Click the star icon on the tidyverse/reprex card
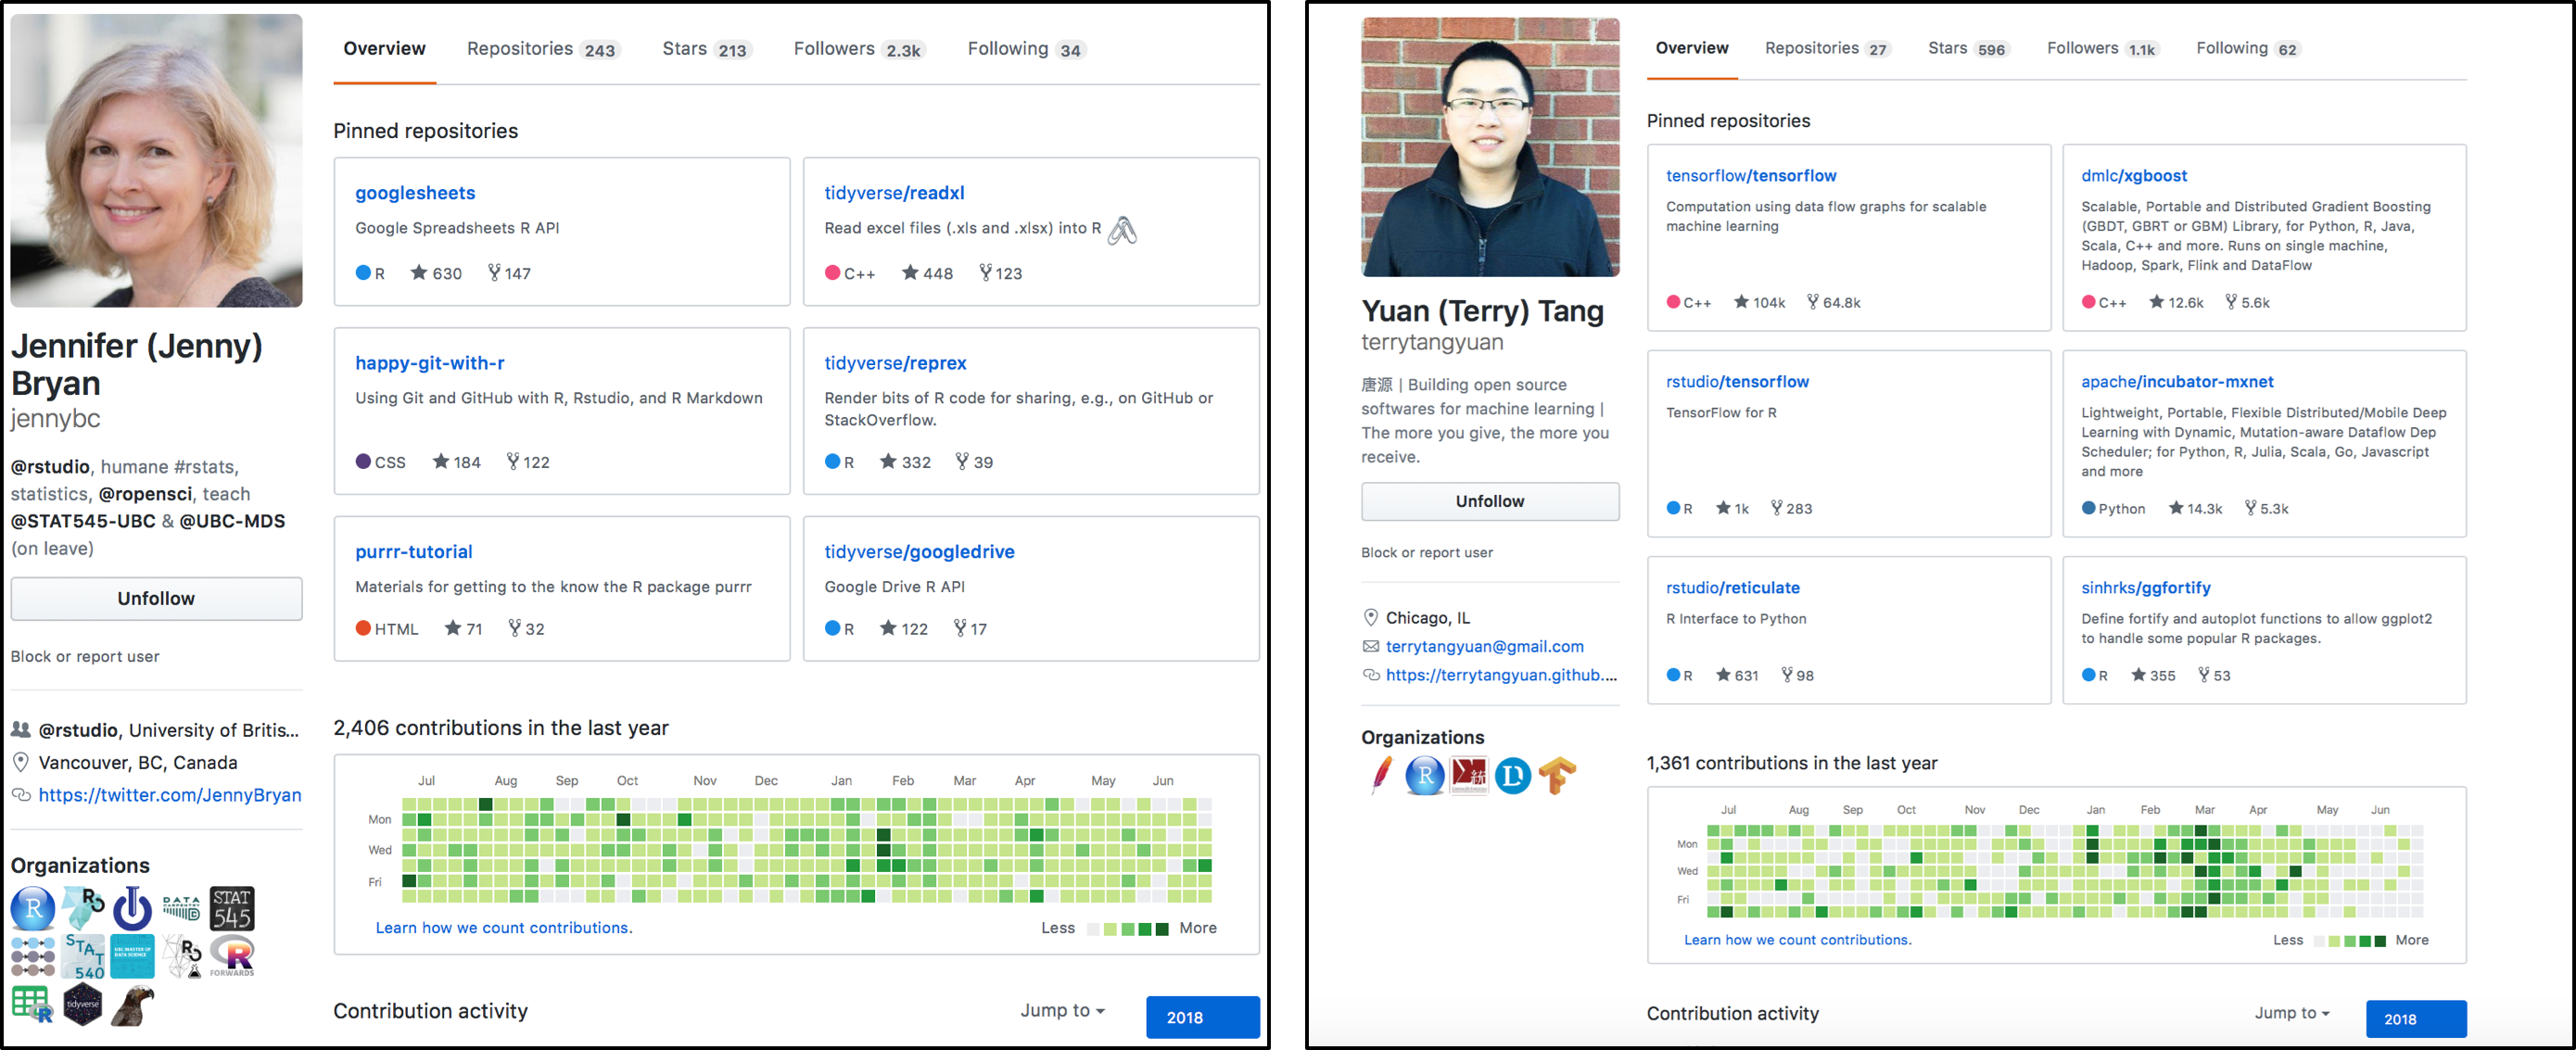This screenshot has width=2576, height=1050. (888, 461)
